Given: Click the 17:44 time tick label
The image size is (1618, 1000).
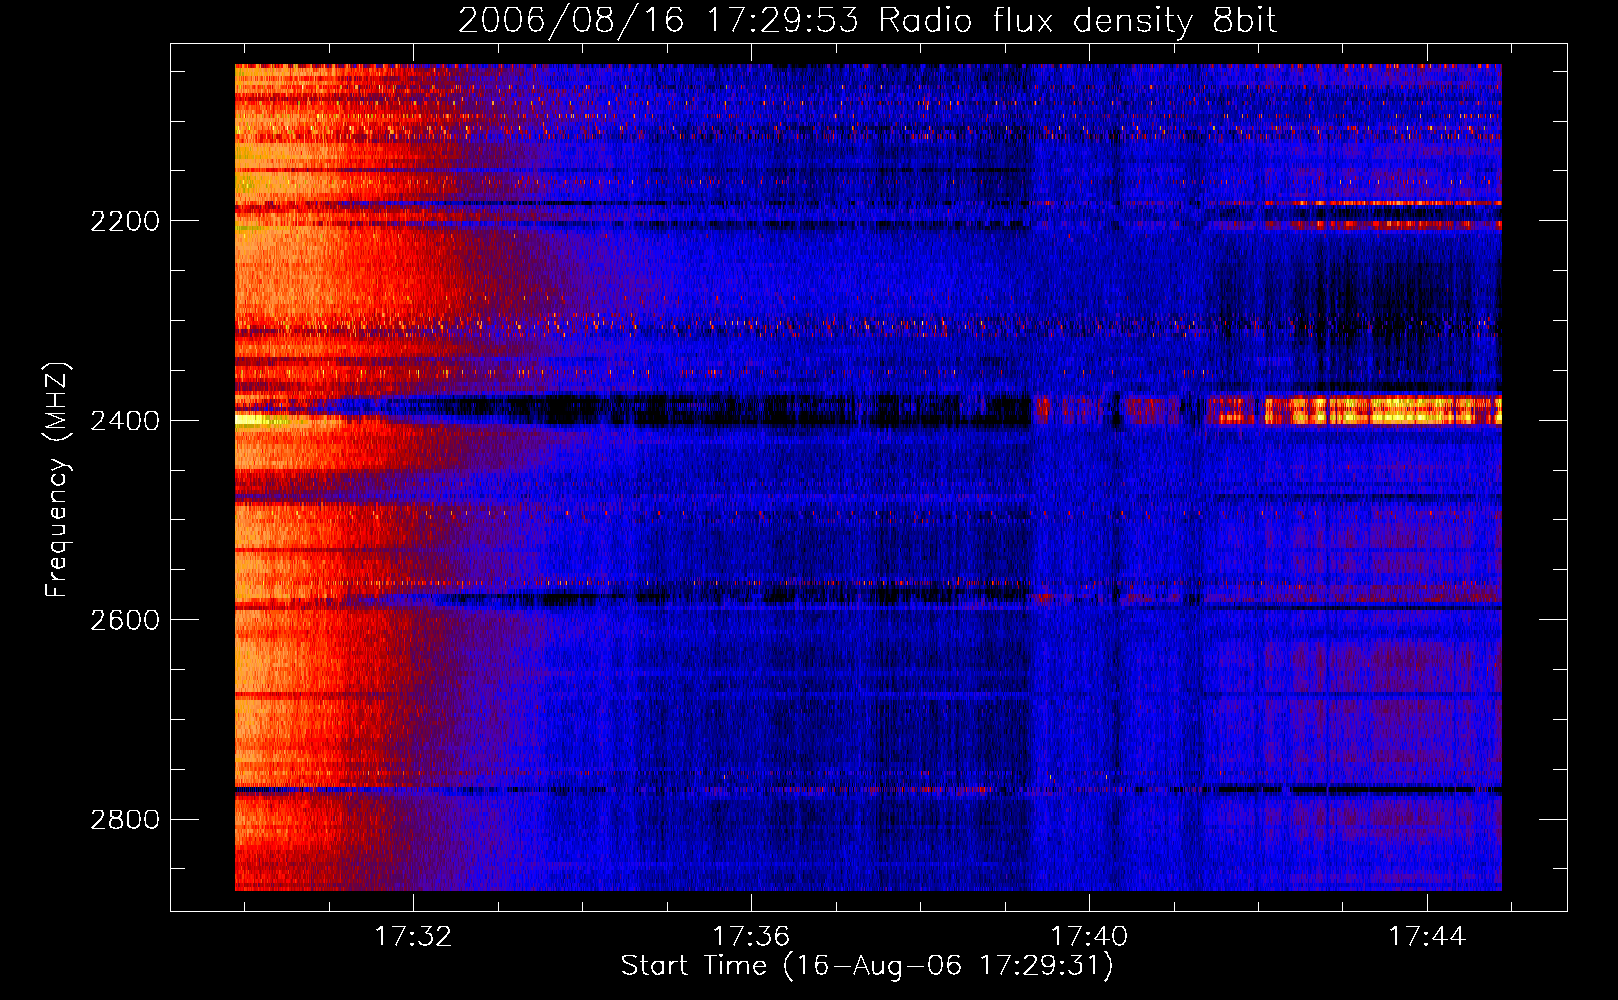Looking at the screenshot, I should coord(1427,936).
